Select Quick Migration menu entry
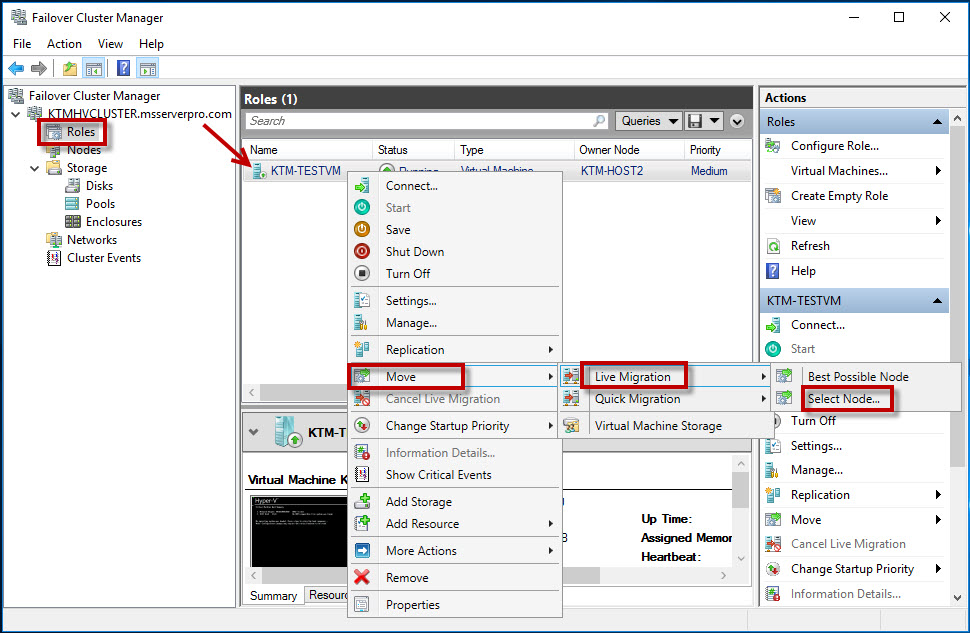 point(637,399)
